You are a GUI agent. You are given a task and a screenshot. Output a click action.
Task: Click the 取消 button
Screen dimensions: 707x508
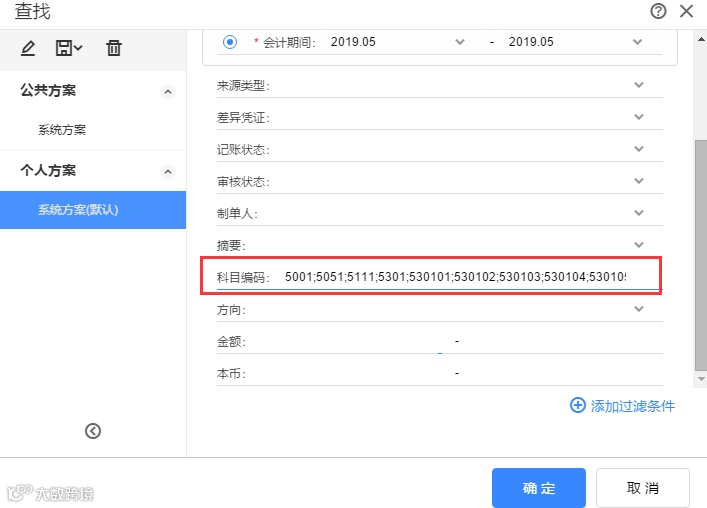pos(643,488)
